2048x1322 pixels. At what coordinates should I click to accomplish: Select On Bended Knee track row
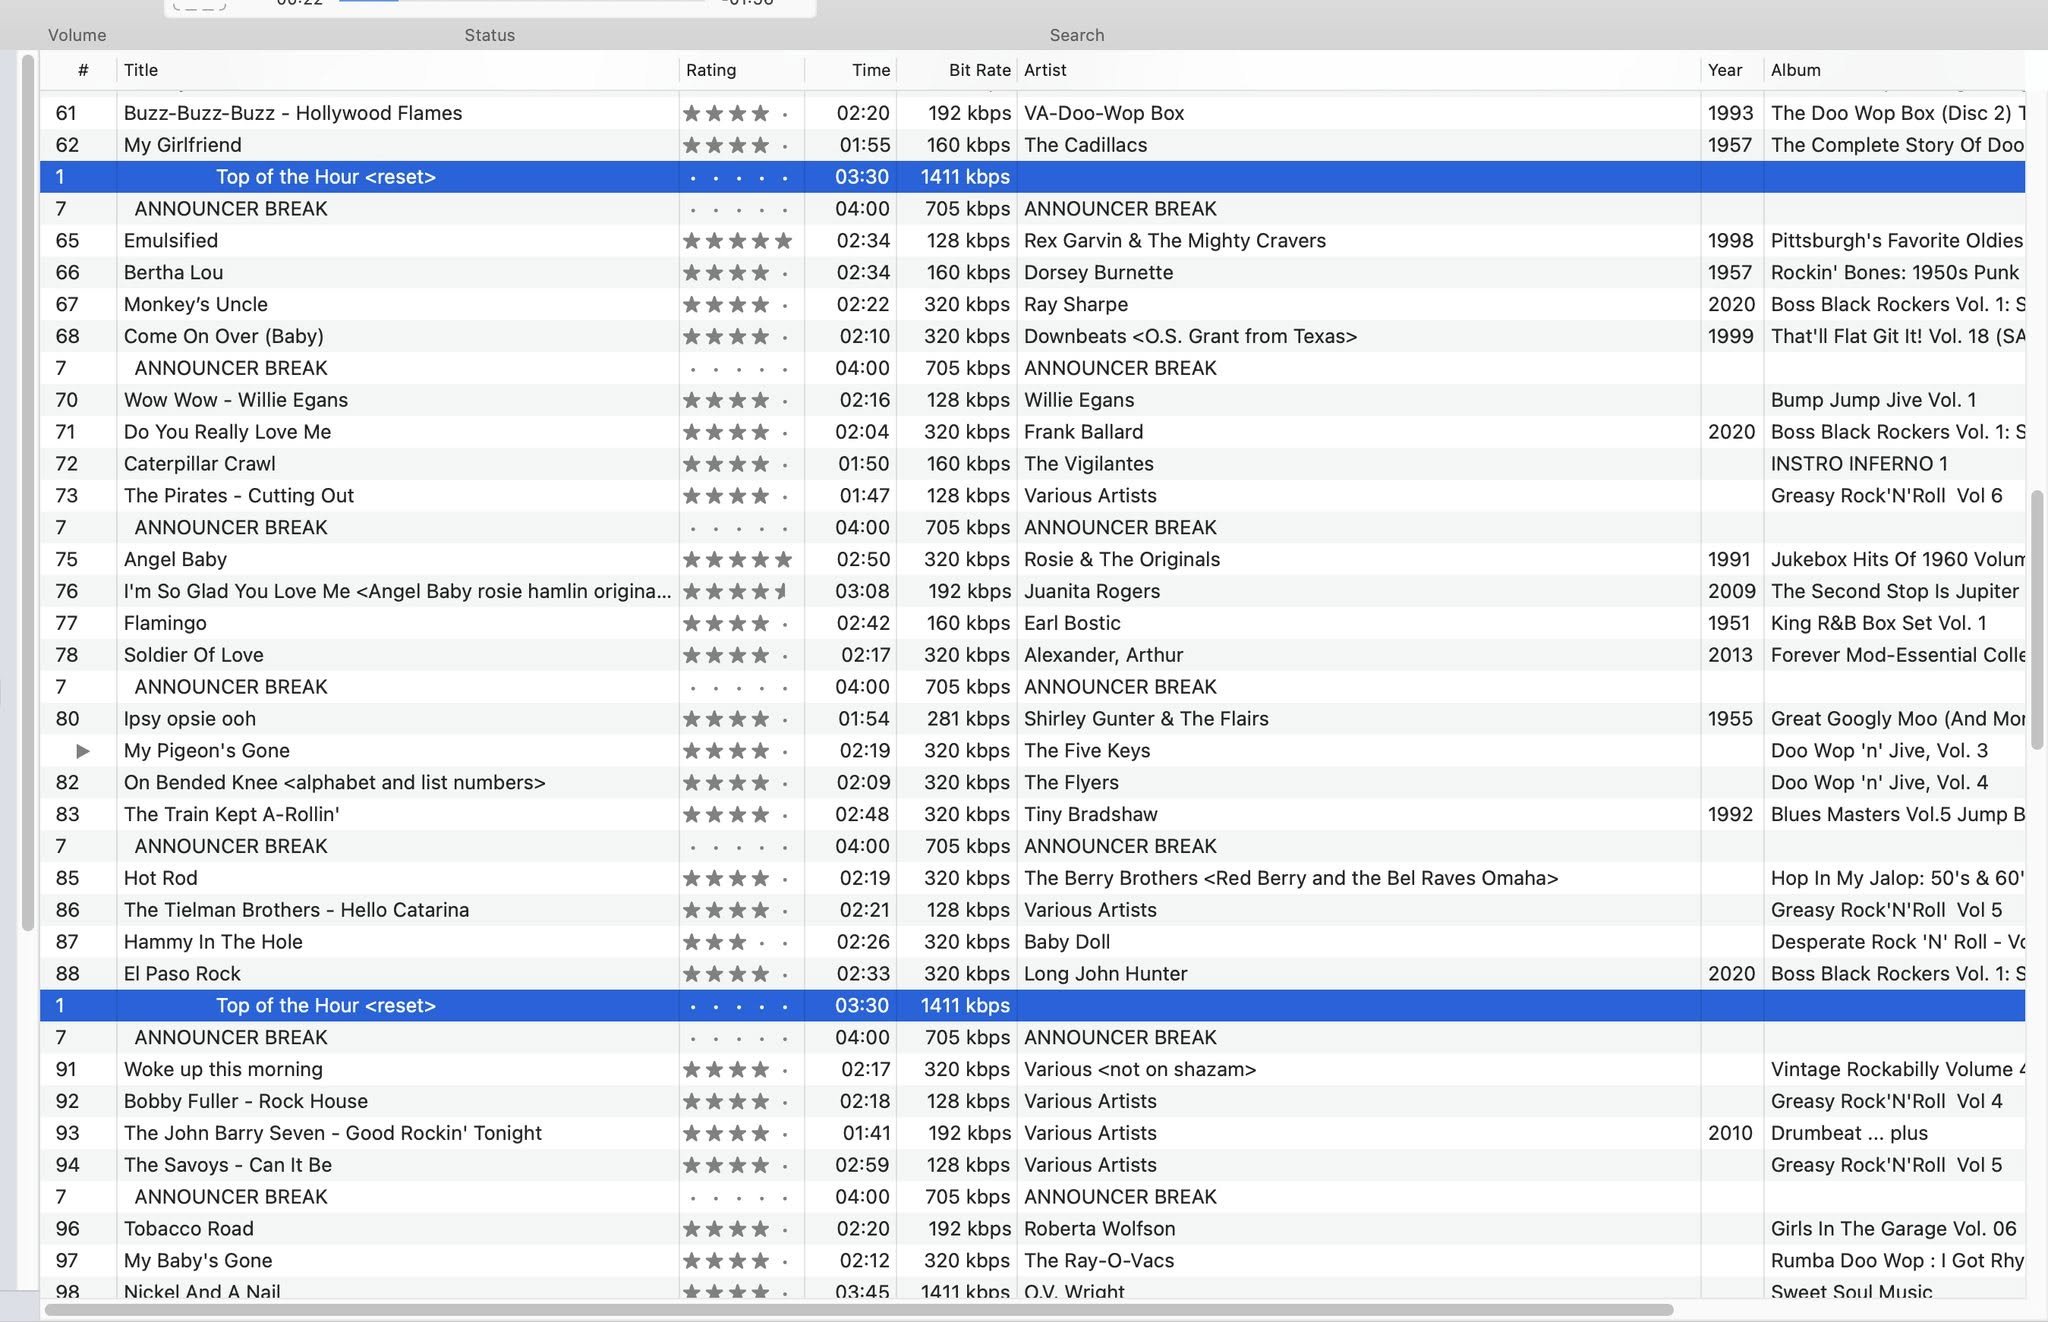[x=1032, y=783]
